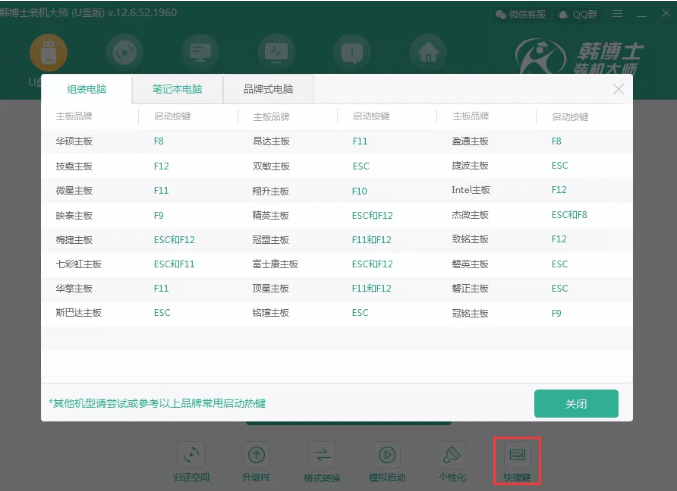Click the ESC hotkey for 铭瑄主板
Viewport: 677px width, 491px height.
[360, 313]
